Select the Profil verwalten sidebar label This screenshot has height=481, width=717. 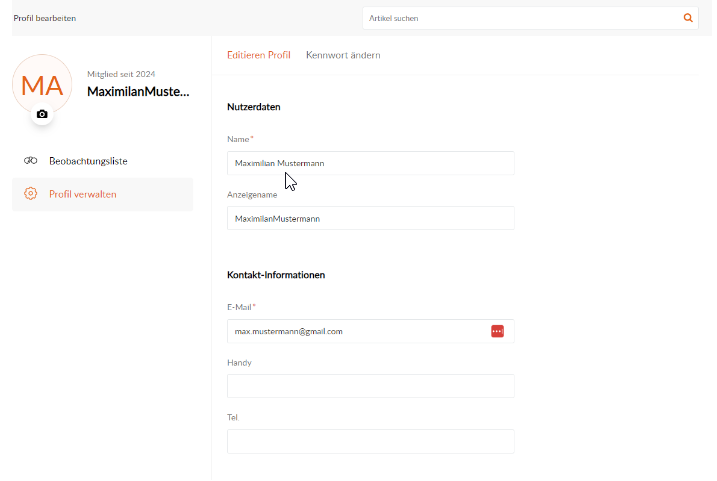coord(83,194)
